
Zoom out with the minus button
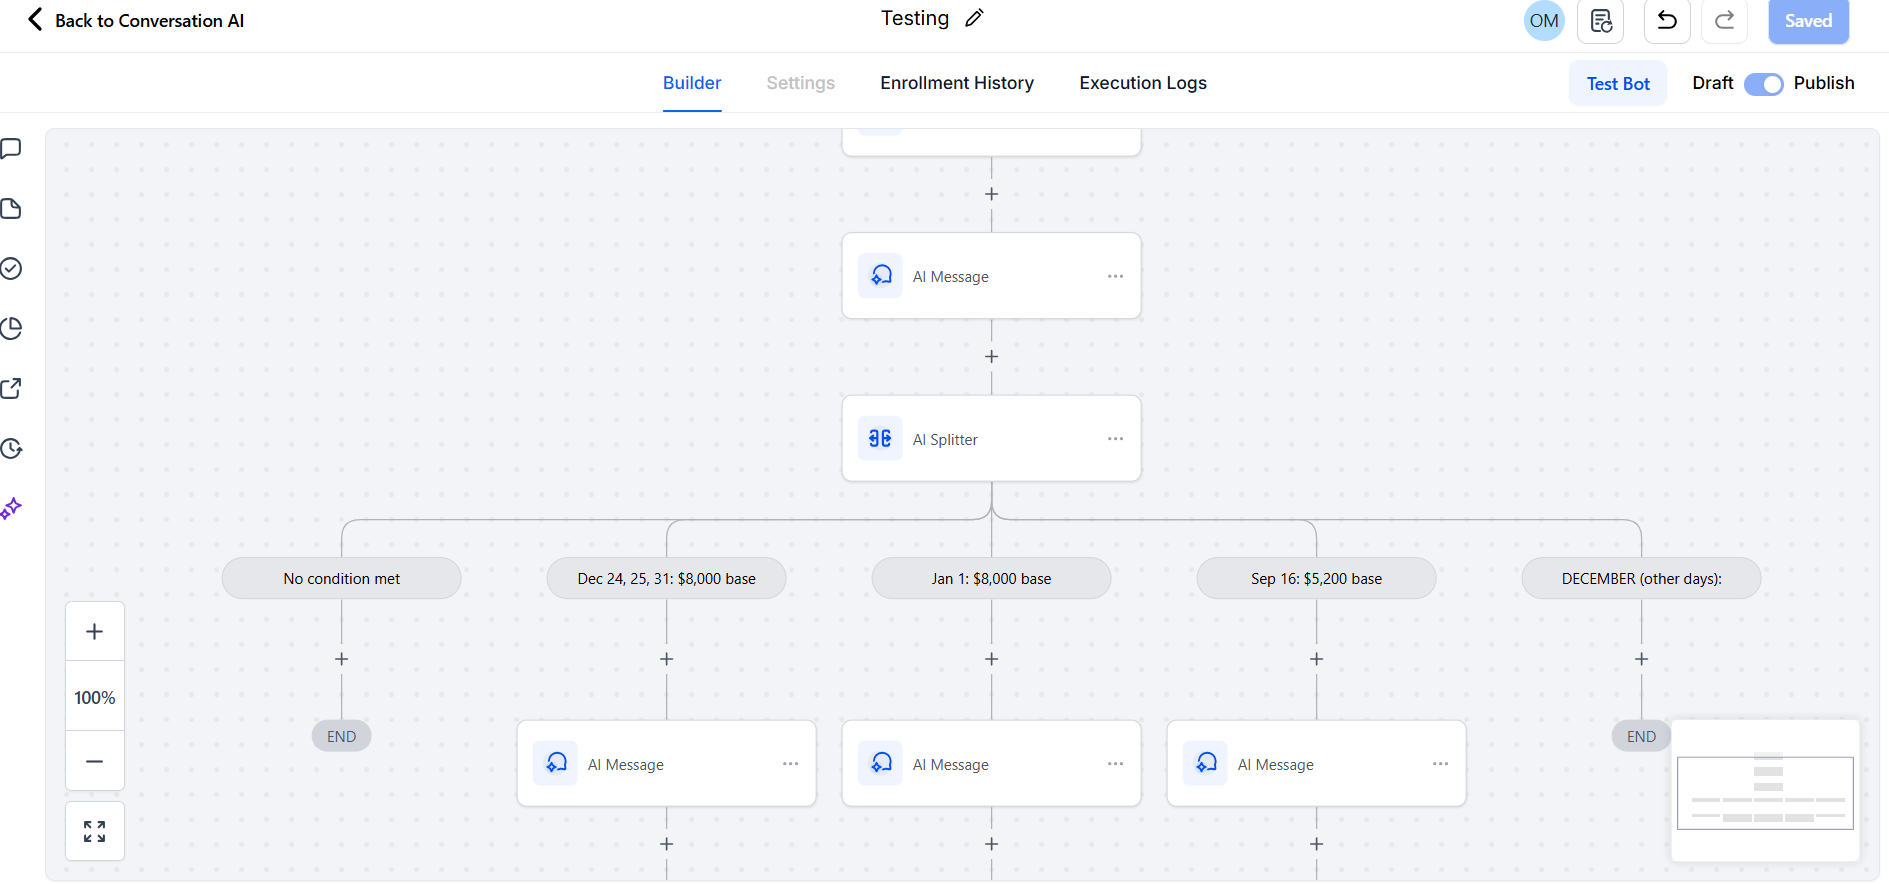click(x=95, y=761)
